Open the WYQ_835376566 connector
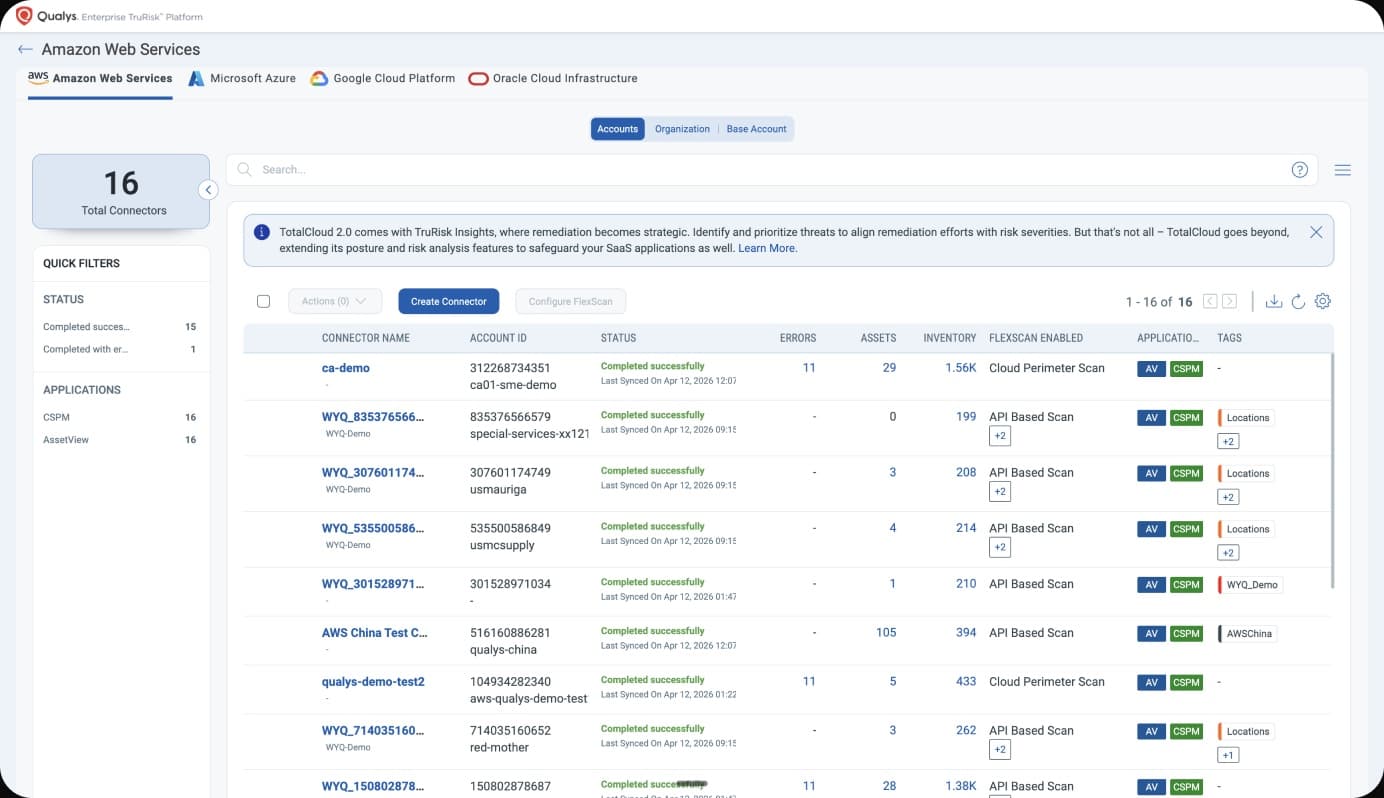 [x=373, y=417]
